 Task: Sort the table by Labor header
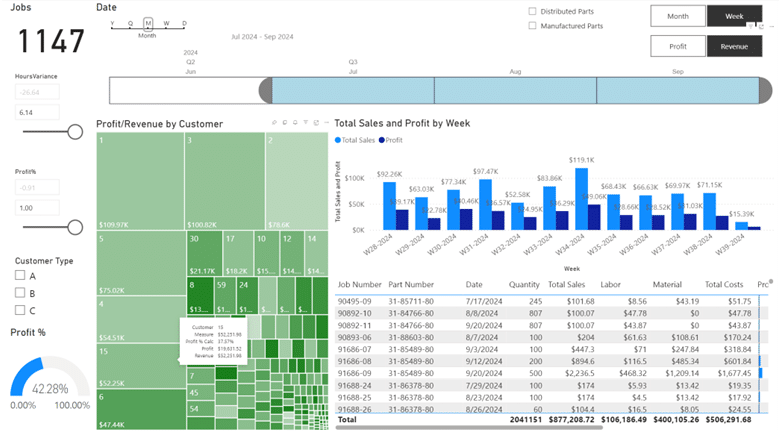coord(610,285)
